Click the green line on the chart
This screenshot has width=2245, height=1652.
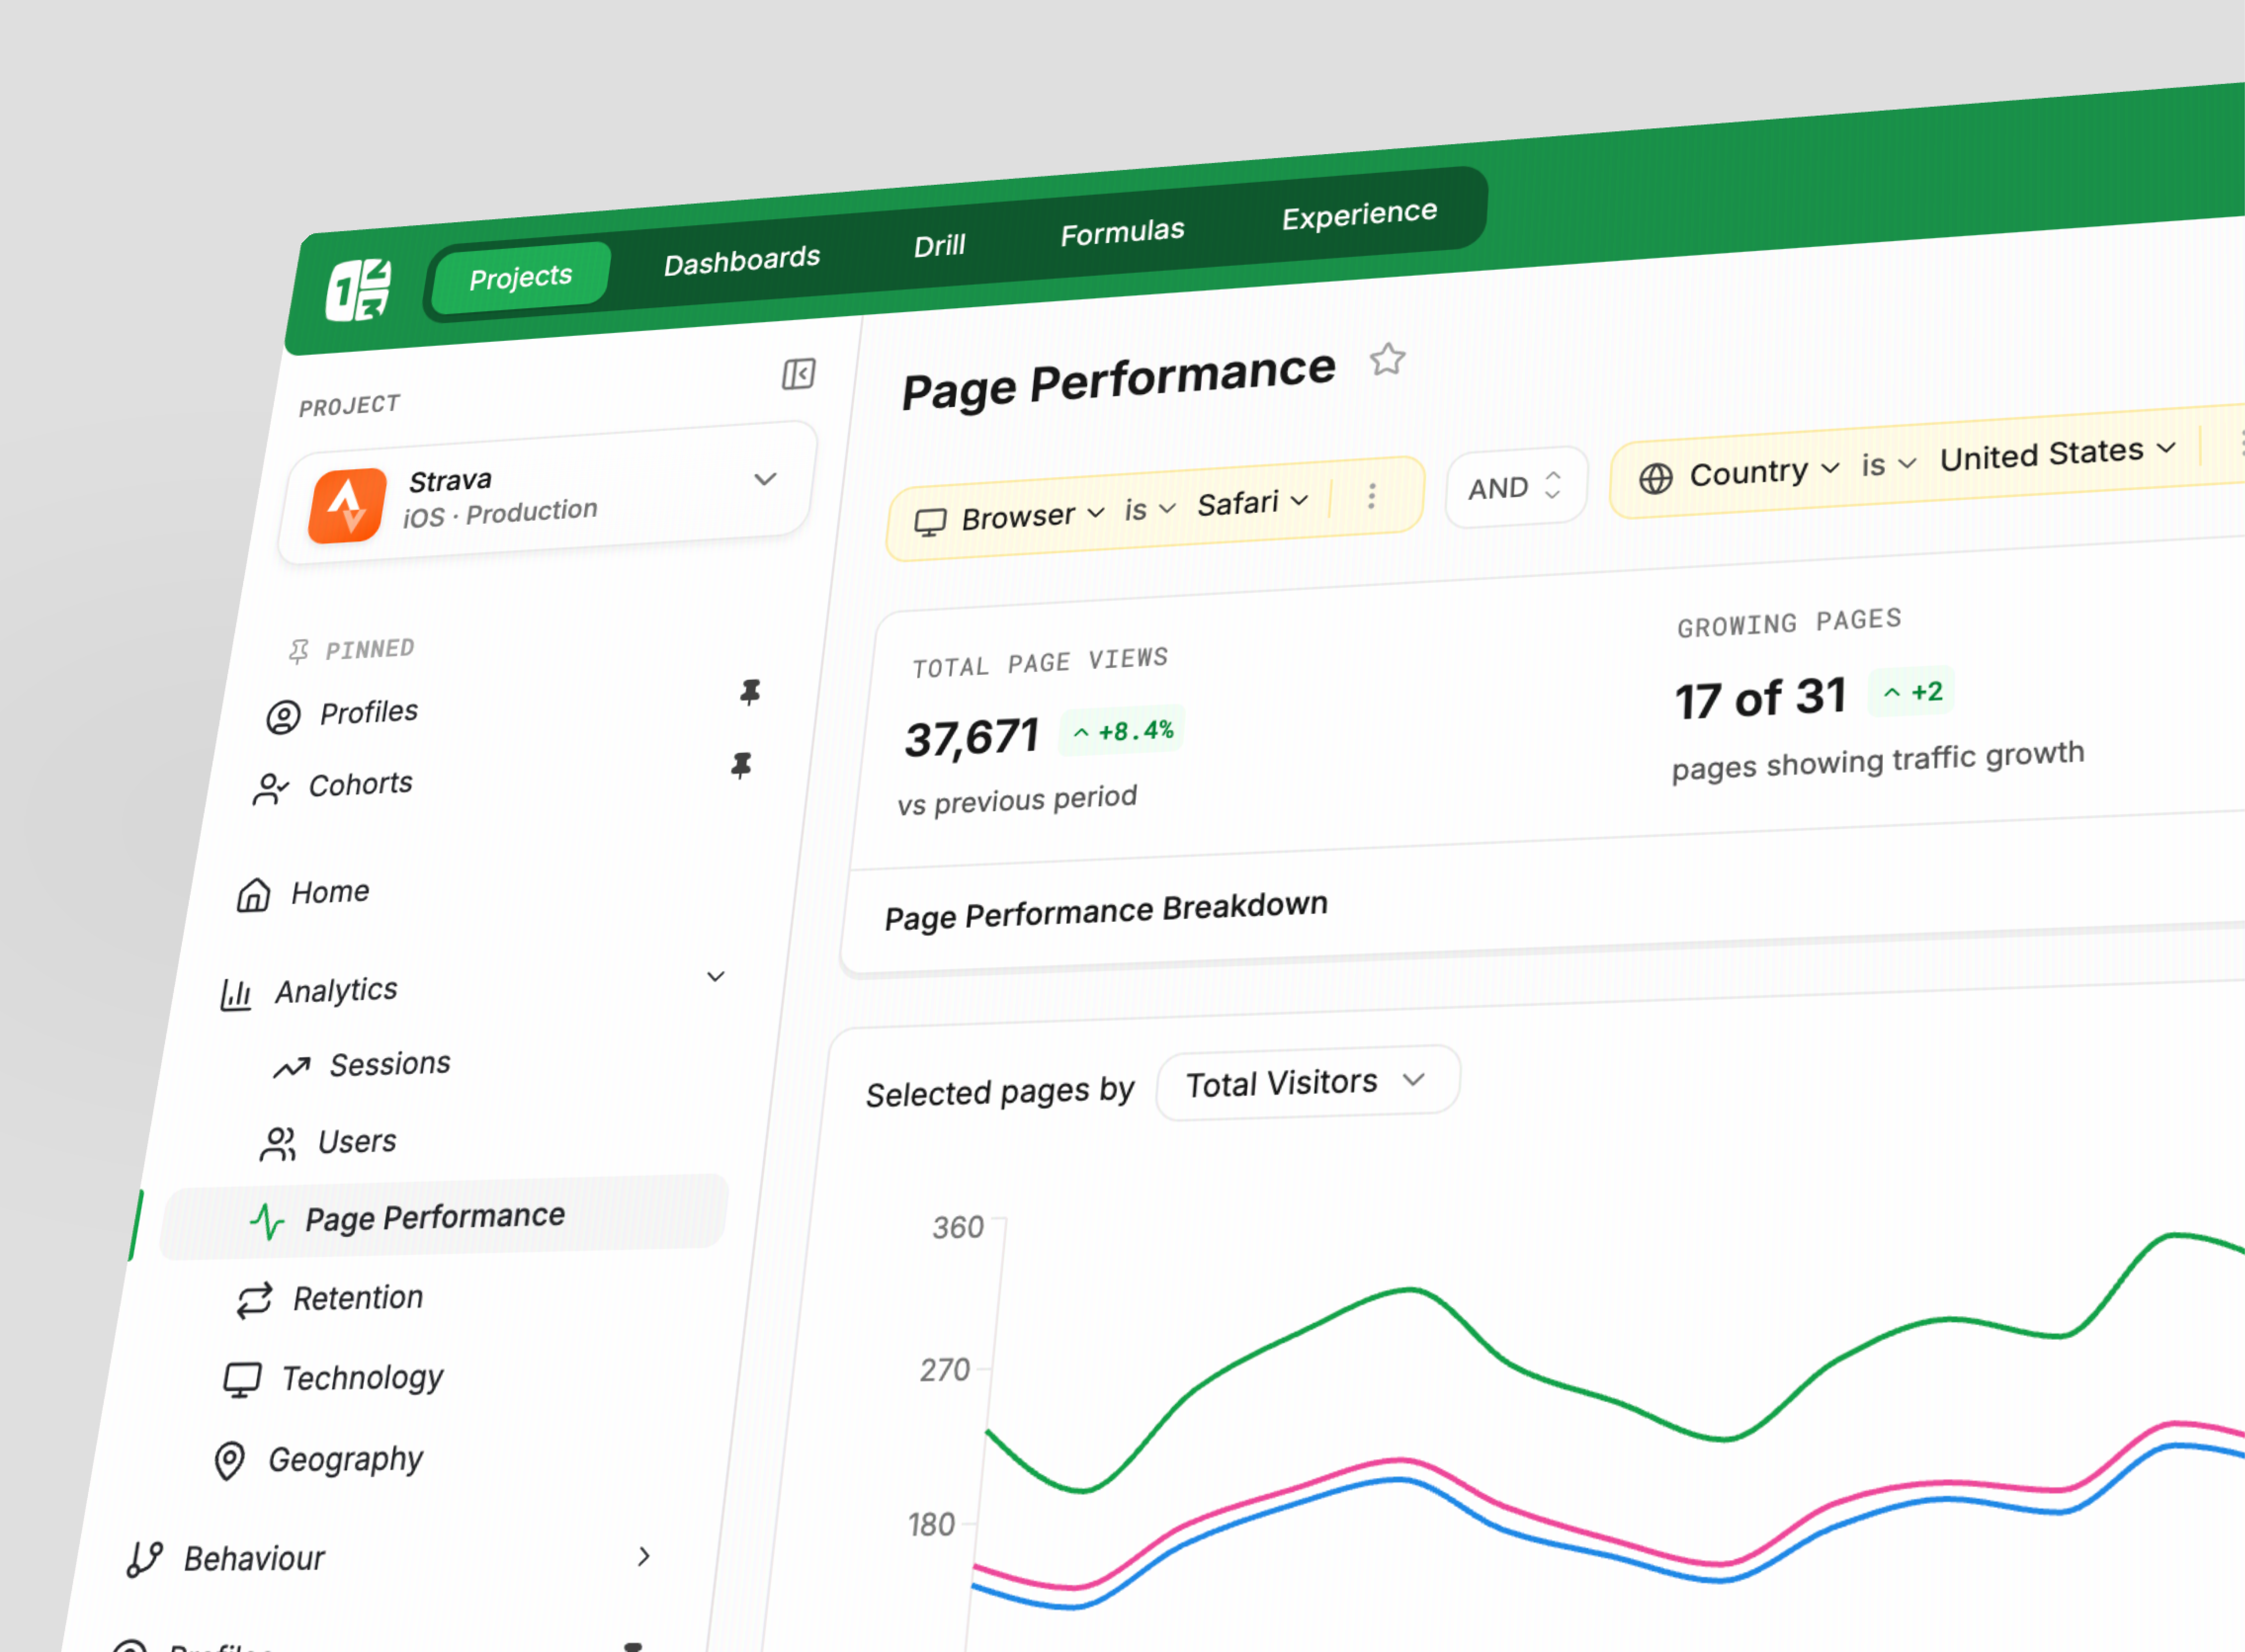[x=1412, y=1290]
